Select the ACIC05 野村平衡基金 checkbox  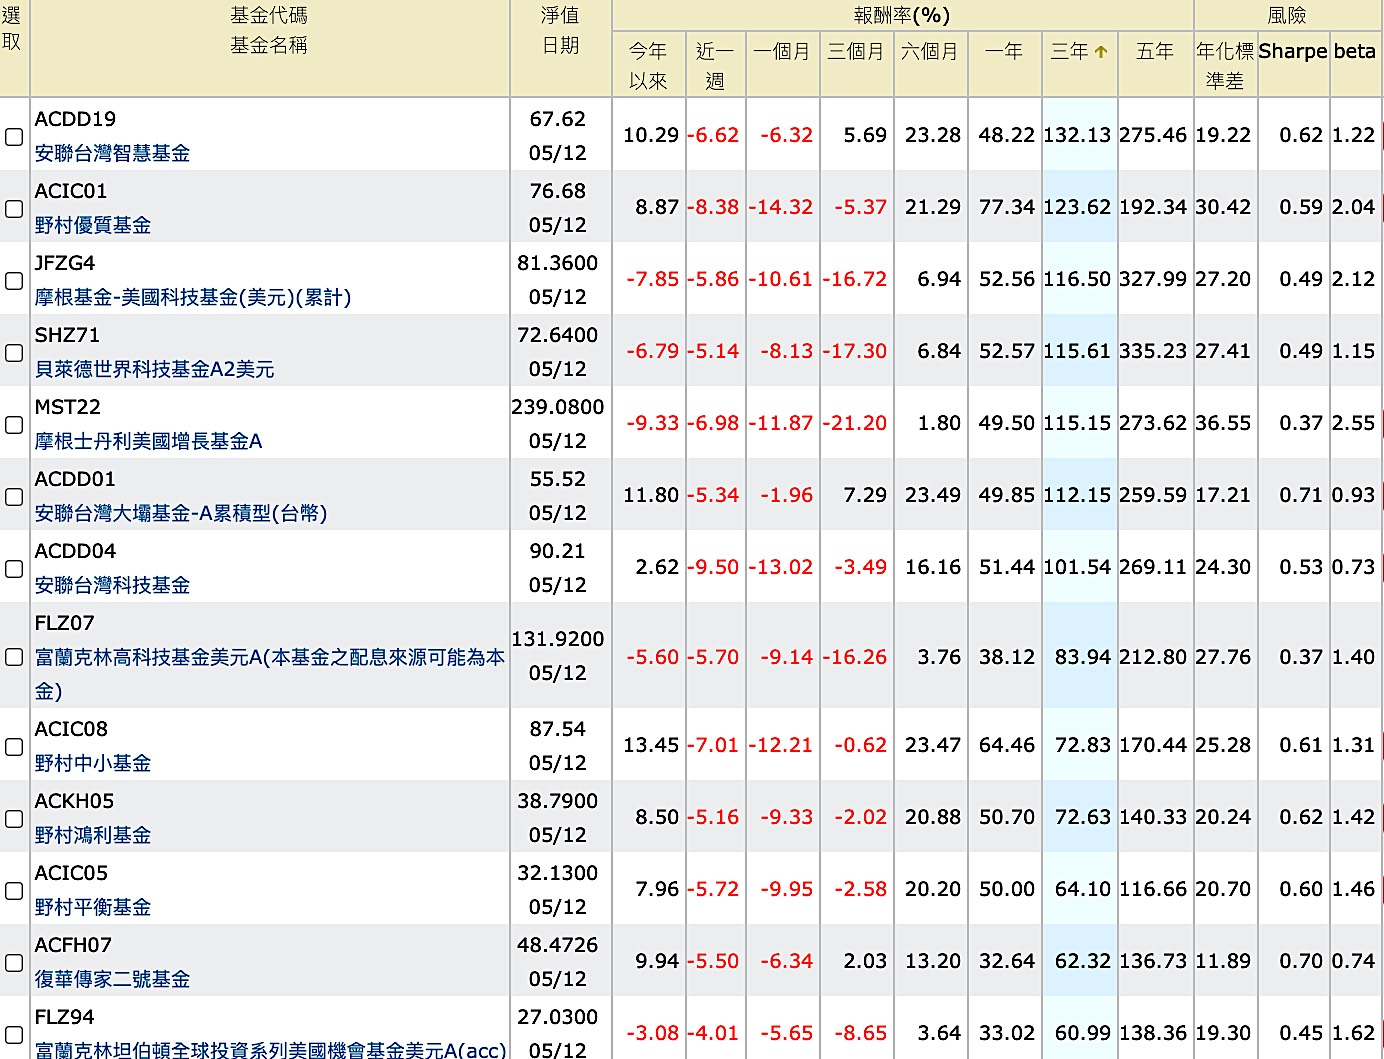pyautogui.click(x=14, y=890)
